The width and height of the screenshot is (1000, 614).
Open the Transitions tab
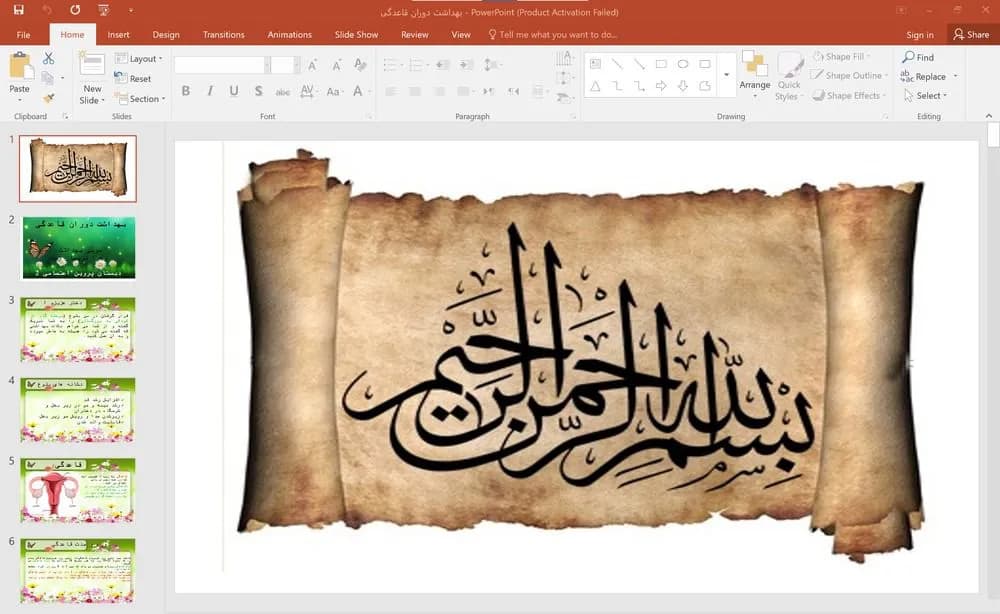223,34
